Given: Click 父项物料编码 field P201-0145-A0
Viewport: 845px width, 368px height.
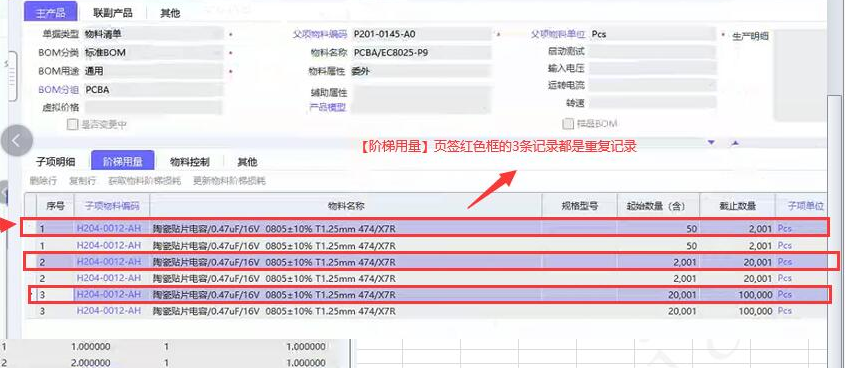Looking at the screenshot, I should click(421, 34).
